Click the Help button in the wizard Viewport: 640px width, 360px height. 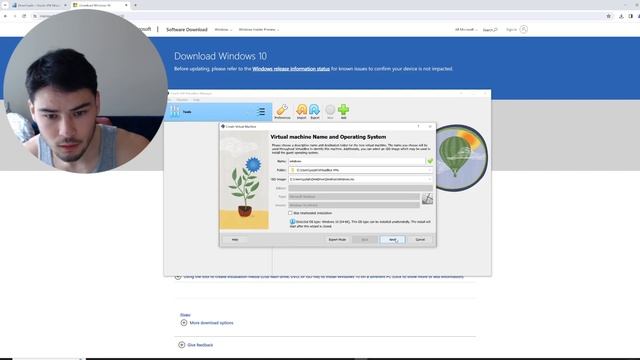(235, 240)
